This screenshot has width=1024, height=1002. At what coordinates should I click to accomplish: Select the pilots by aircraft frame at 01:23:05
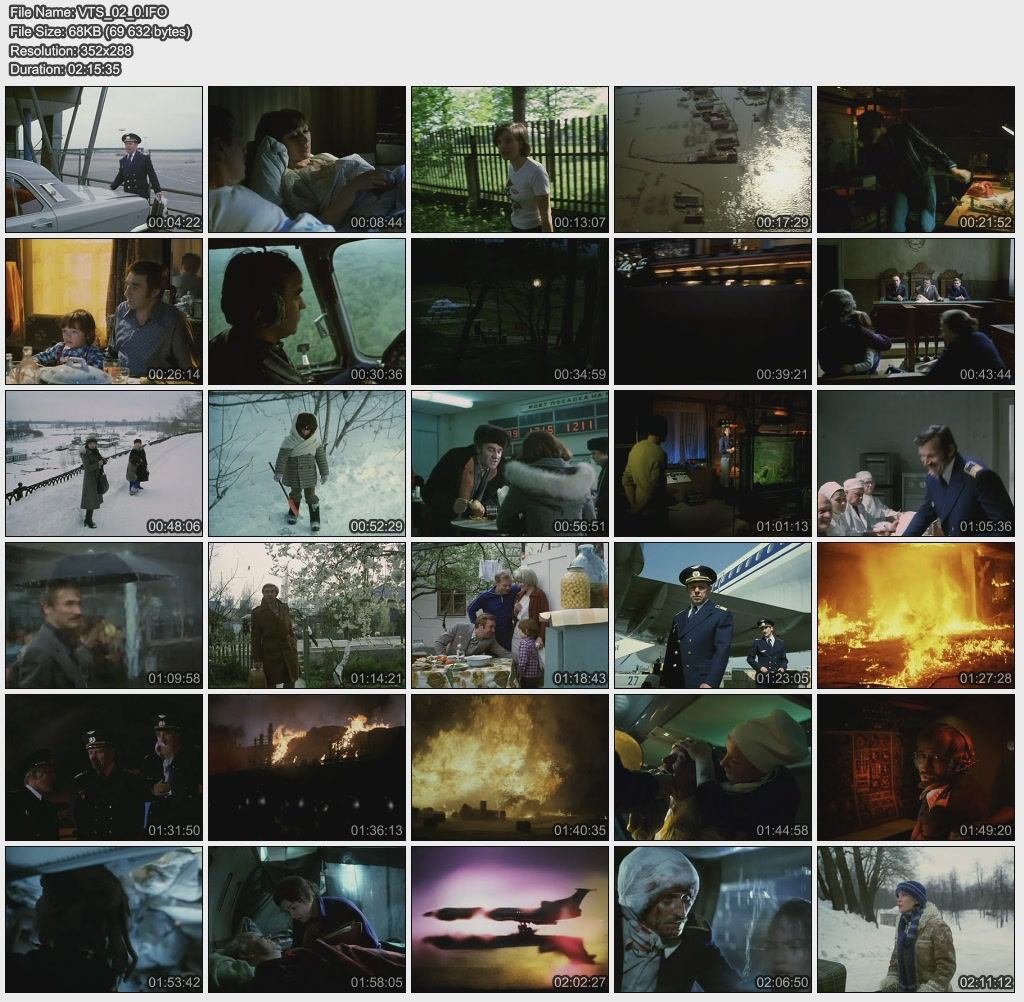pyautogui.click(x=713, y=616)
